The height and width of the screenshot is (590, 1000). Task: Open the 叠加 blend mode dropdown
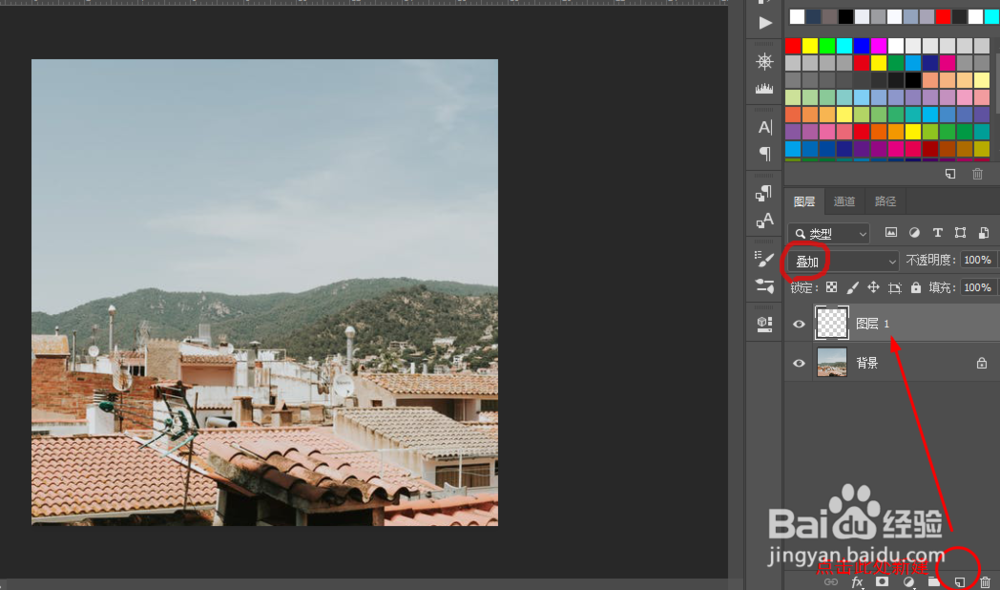click(843, 261)
